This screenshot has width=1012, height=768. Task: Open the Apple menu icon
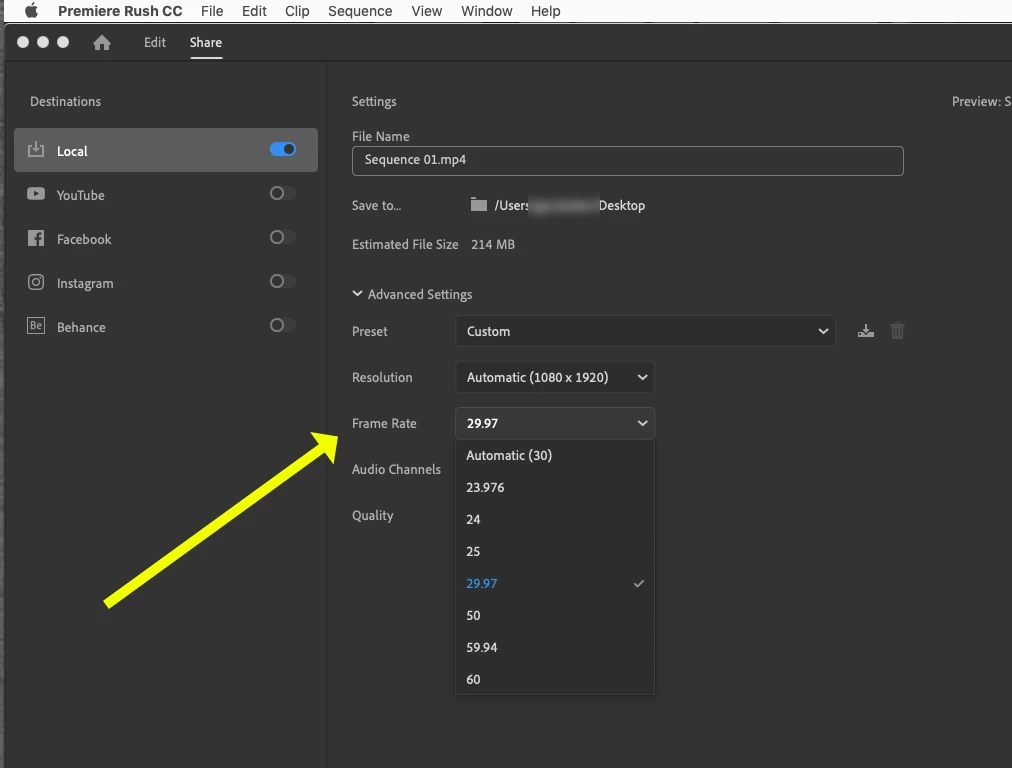tap(31, 11)
